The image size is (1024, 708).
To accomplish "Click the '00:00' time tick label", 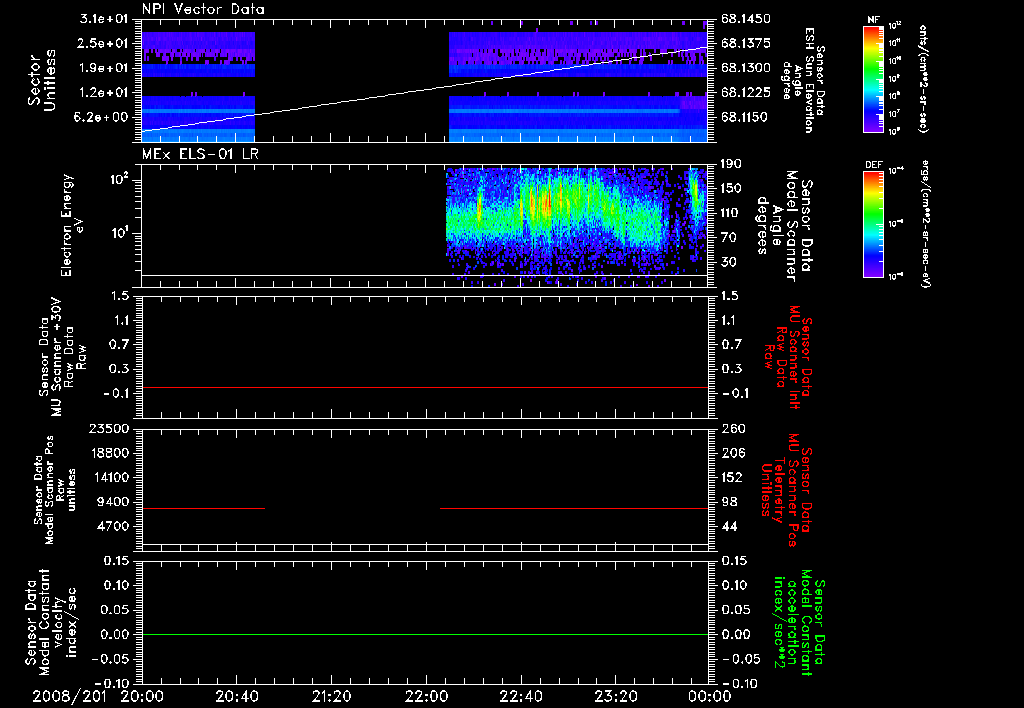I will 710,696.
